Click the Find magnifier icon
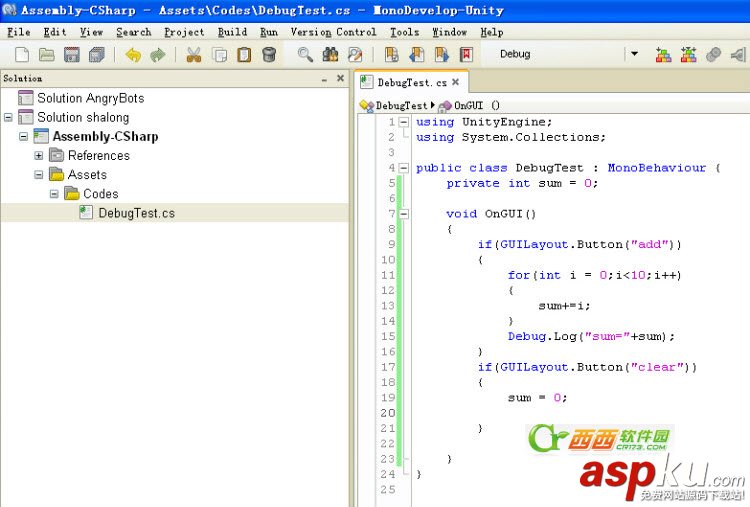The width and height of the screenshot is (750, 507). pos(305,55)
